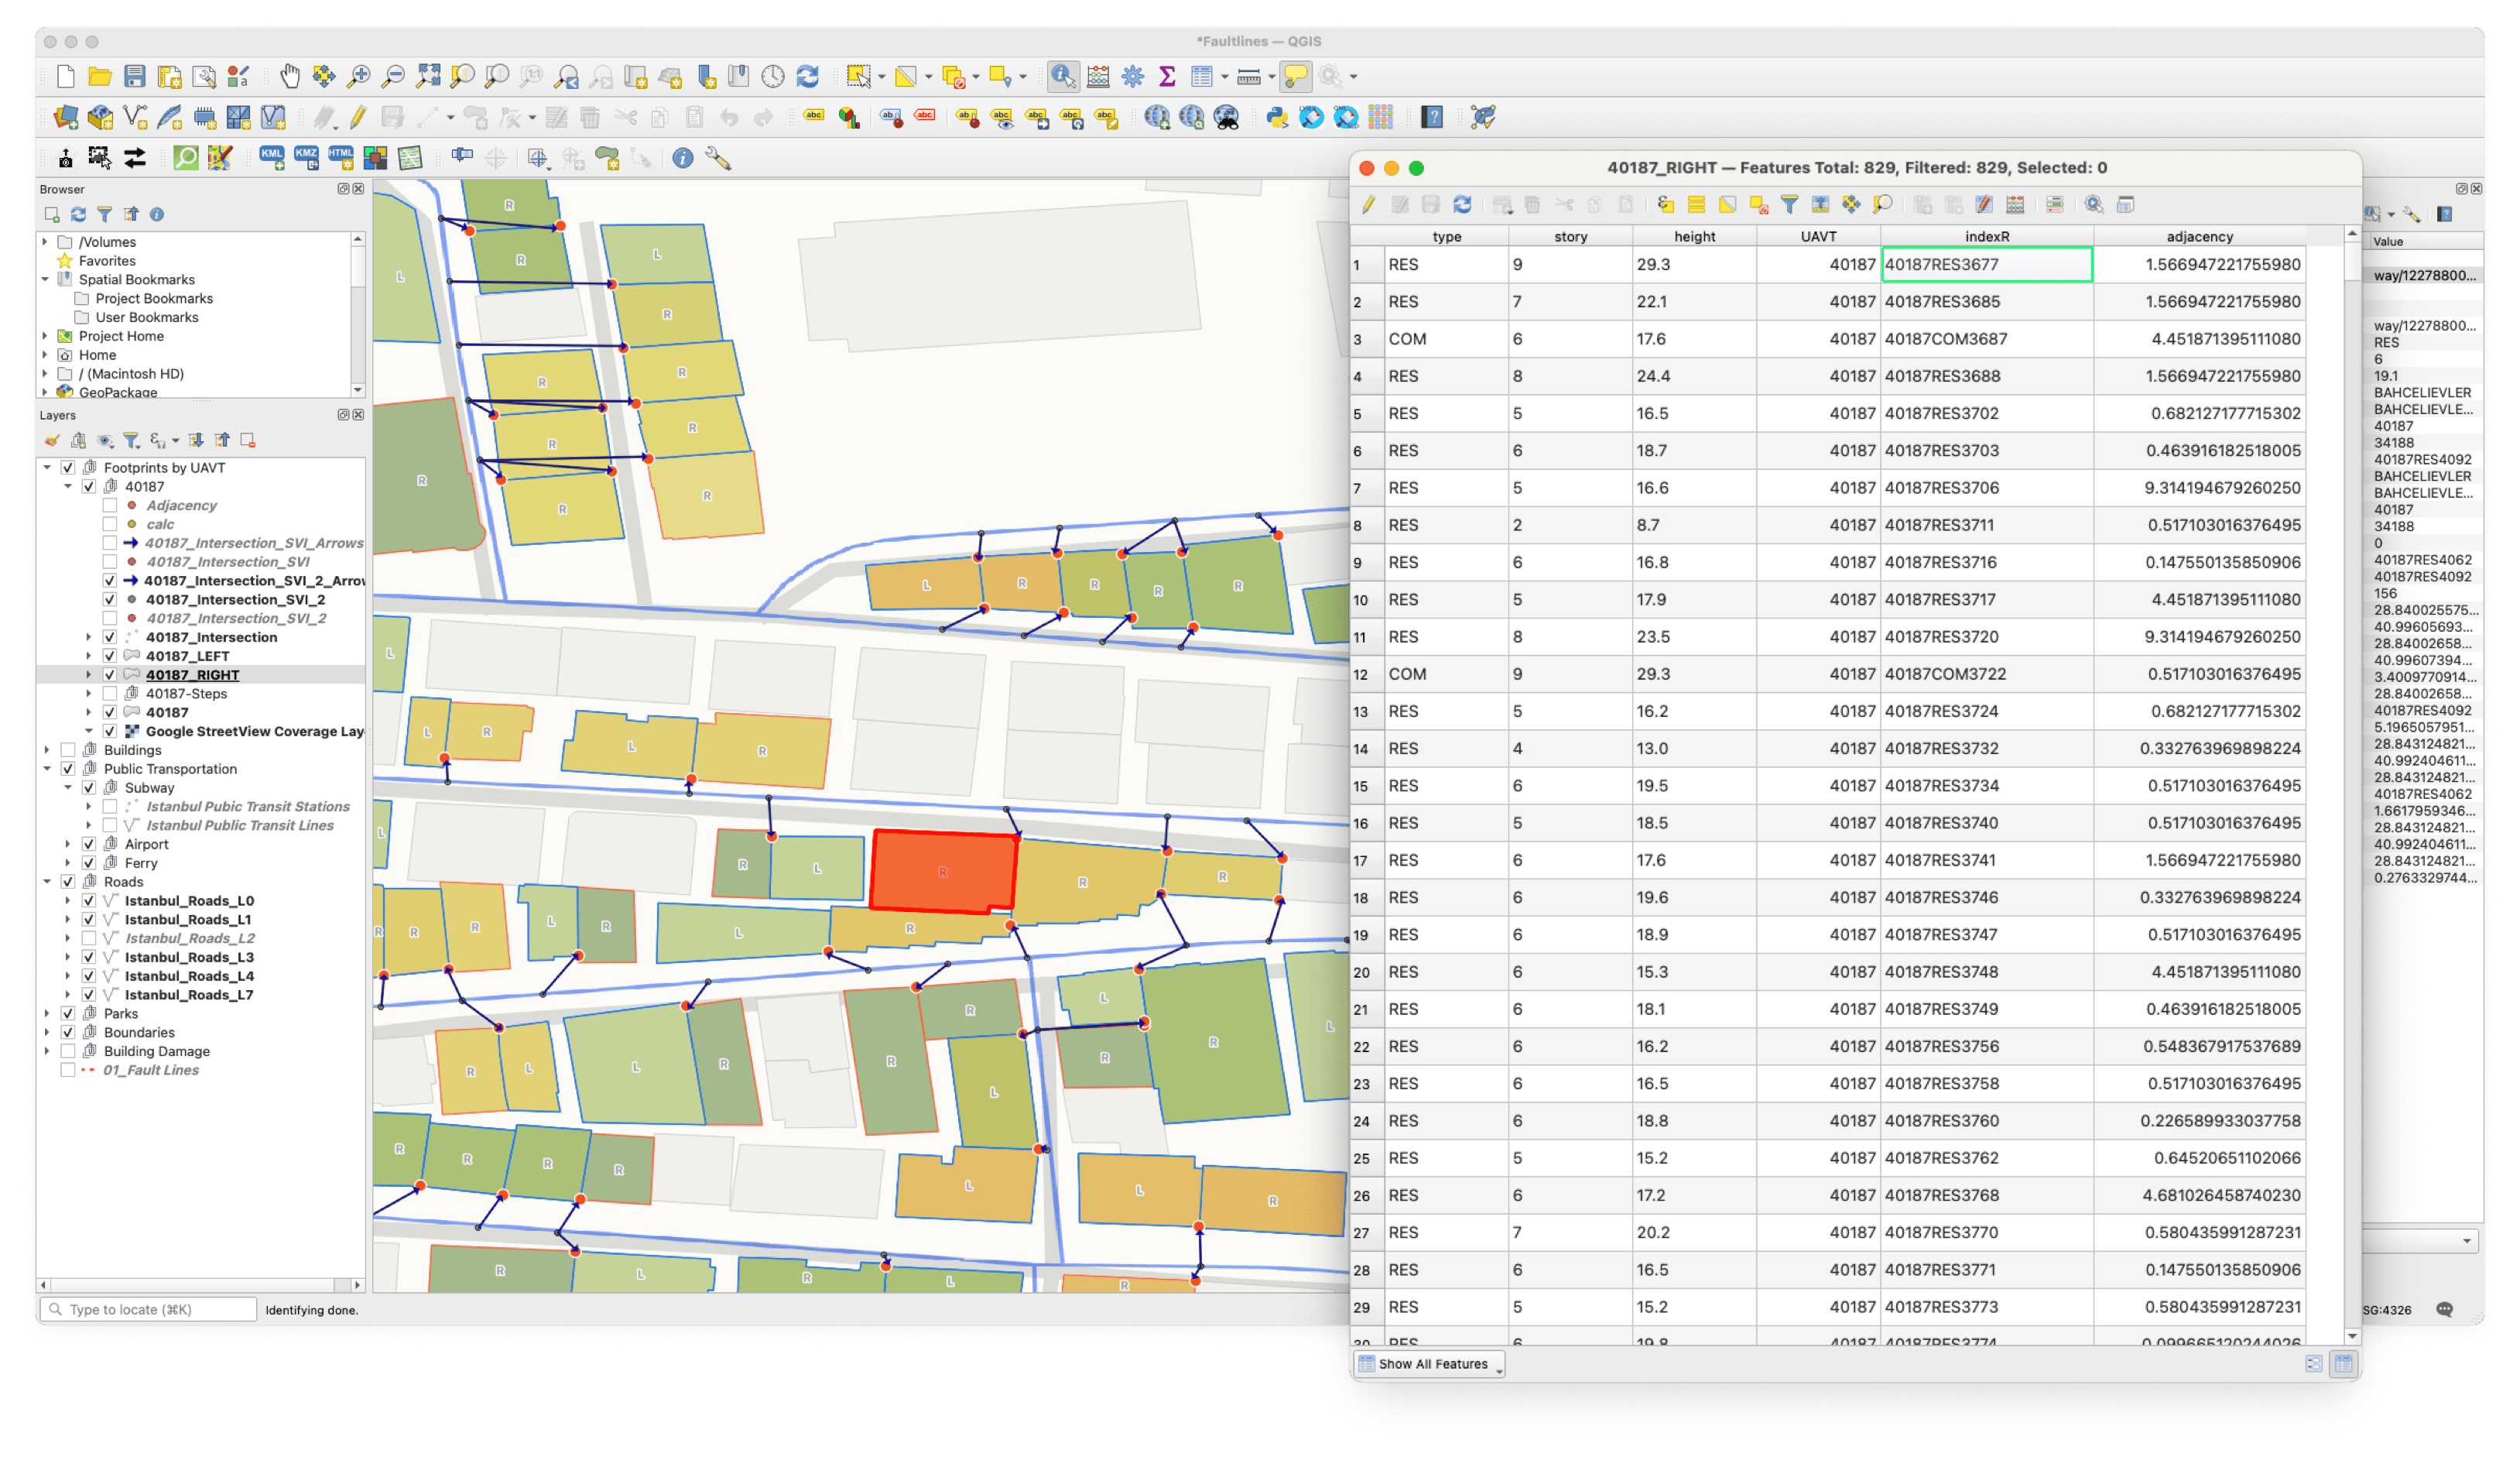Toggle the calc layer checkbox
Viewport: 2520px width, 1474px height.
point(110,524)
